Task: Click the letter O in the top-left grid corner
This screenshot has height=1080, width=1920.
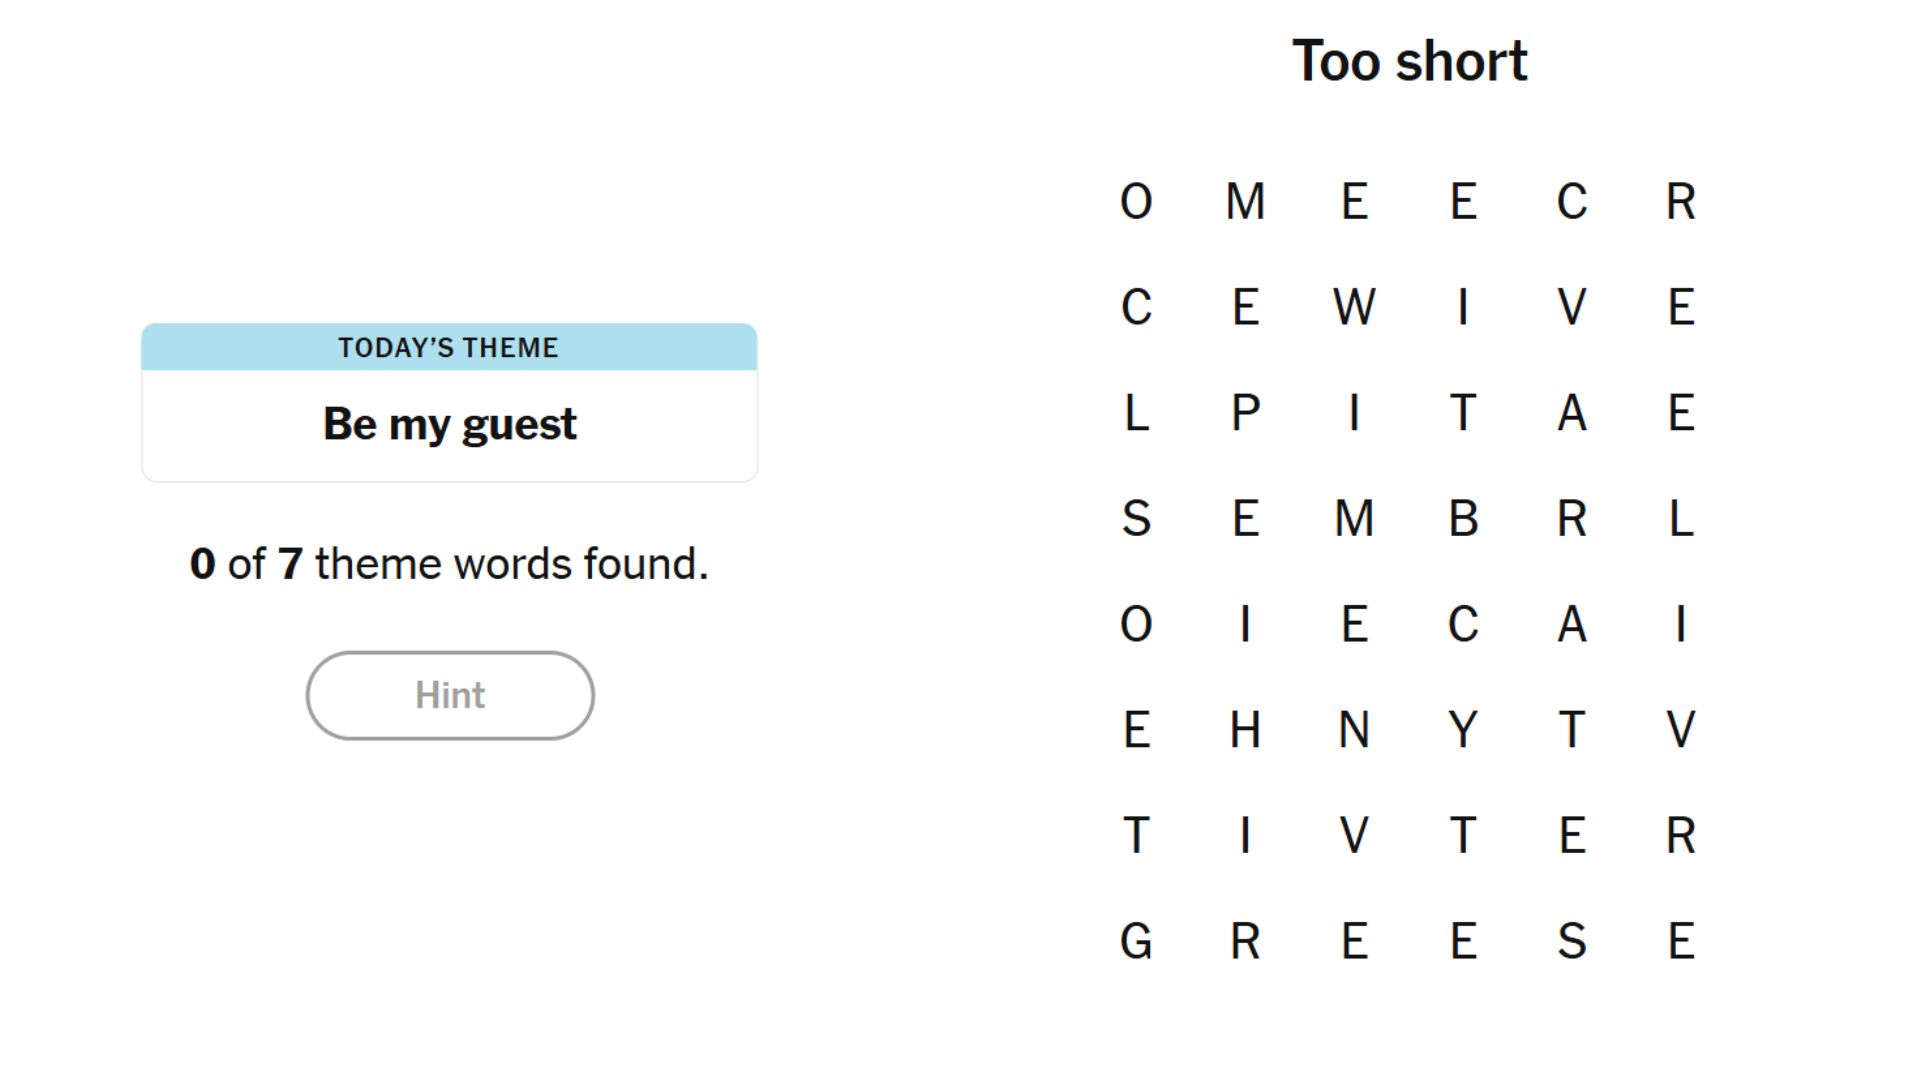Action: pyautogui.click(x=1136, y=203)
